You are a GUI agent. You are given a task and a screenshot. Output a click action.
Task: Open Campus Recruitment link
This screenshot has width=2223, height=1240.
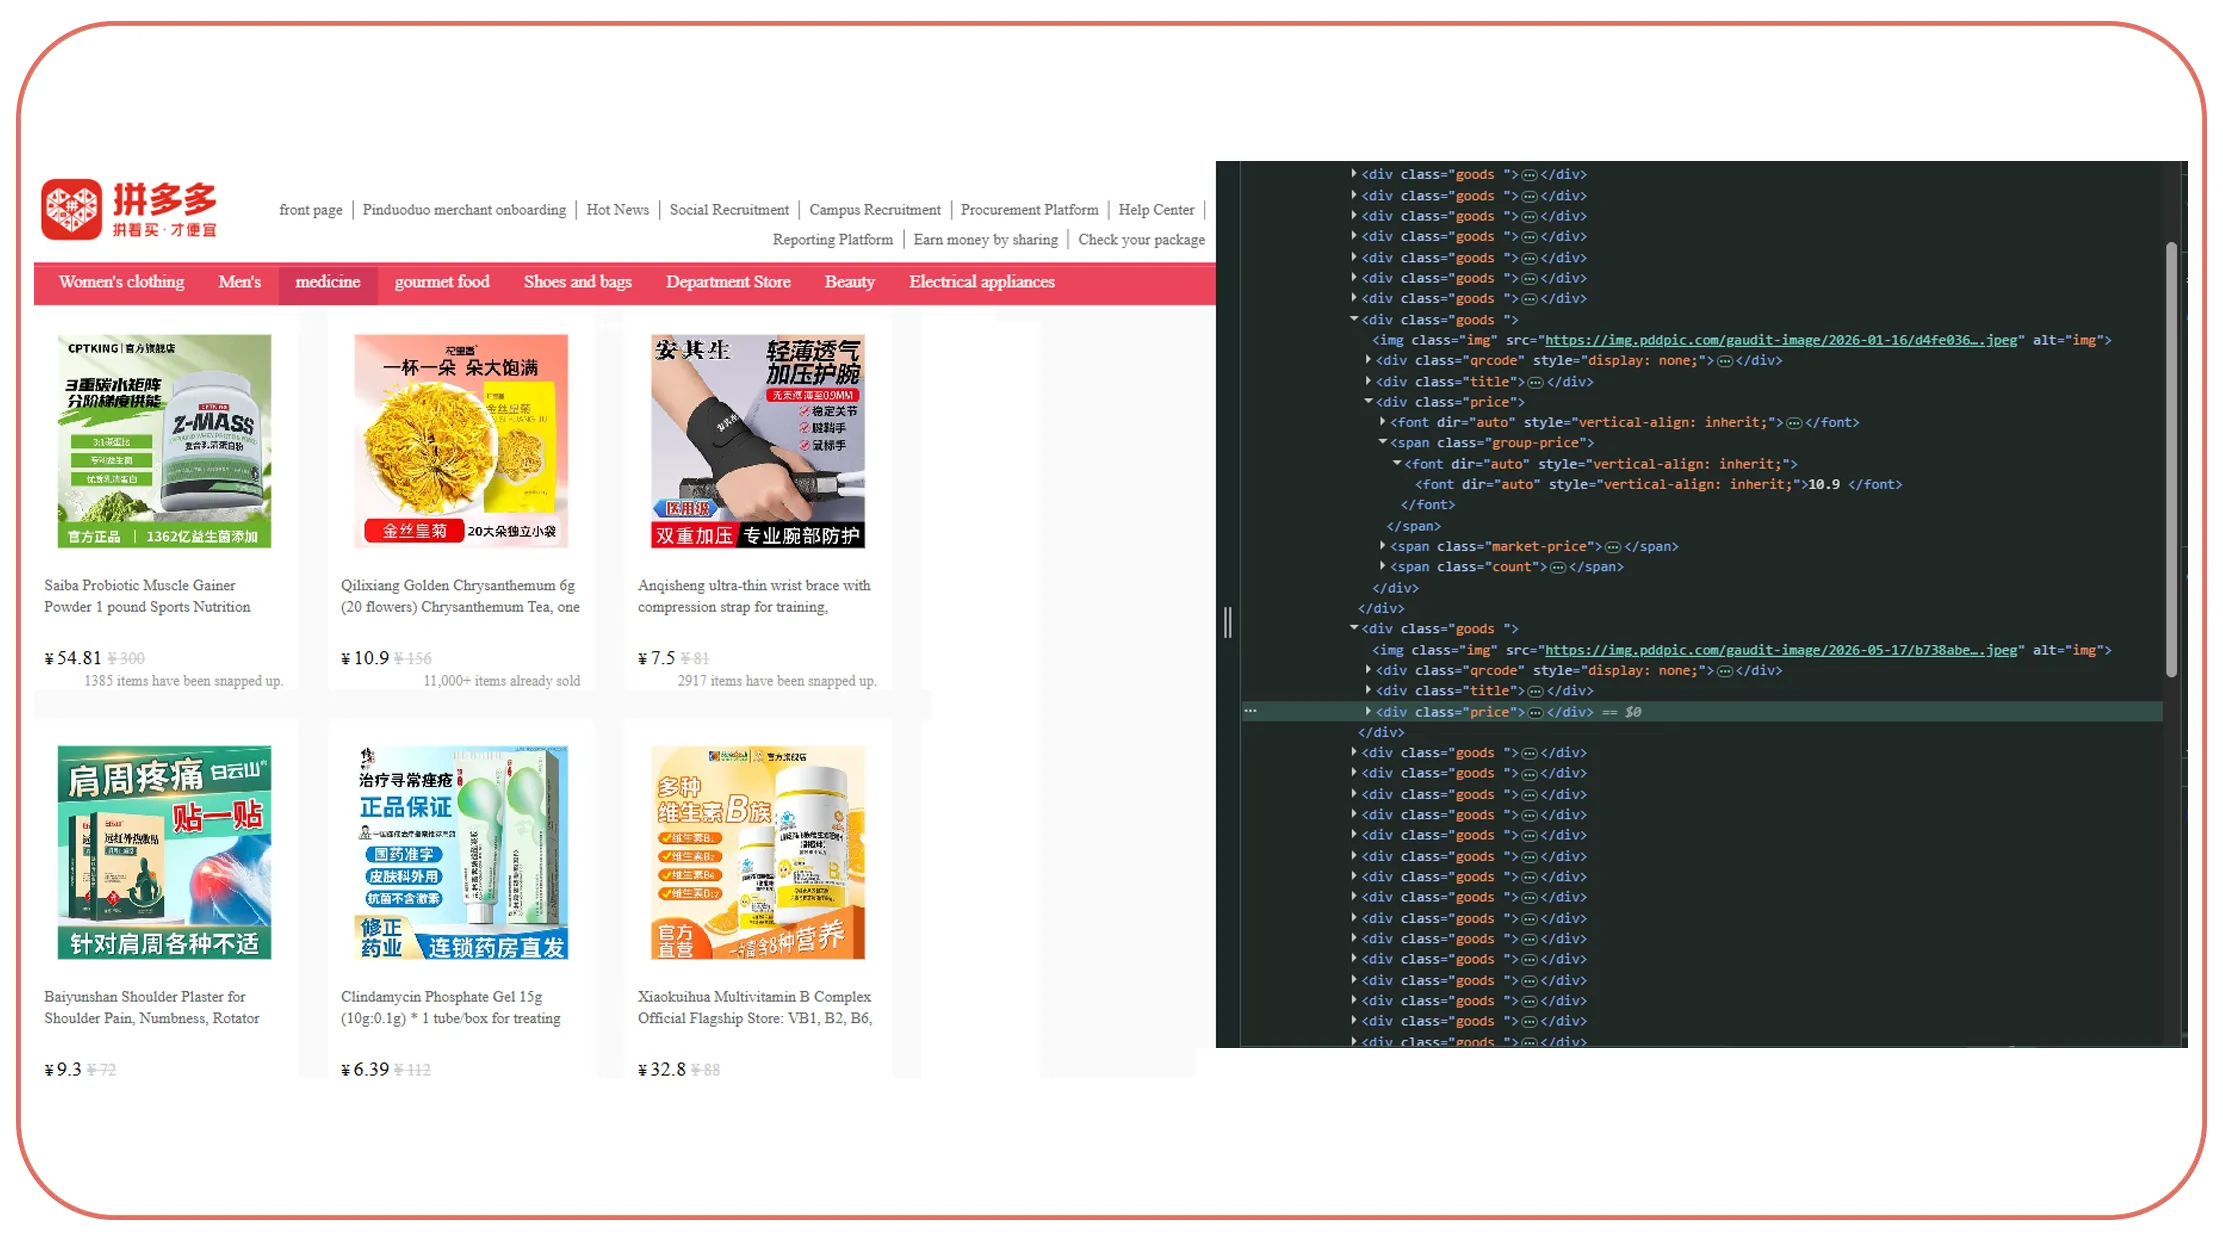click(x=875, y=210)
